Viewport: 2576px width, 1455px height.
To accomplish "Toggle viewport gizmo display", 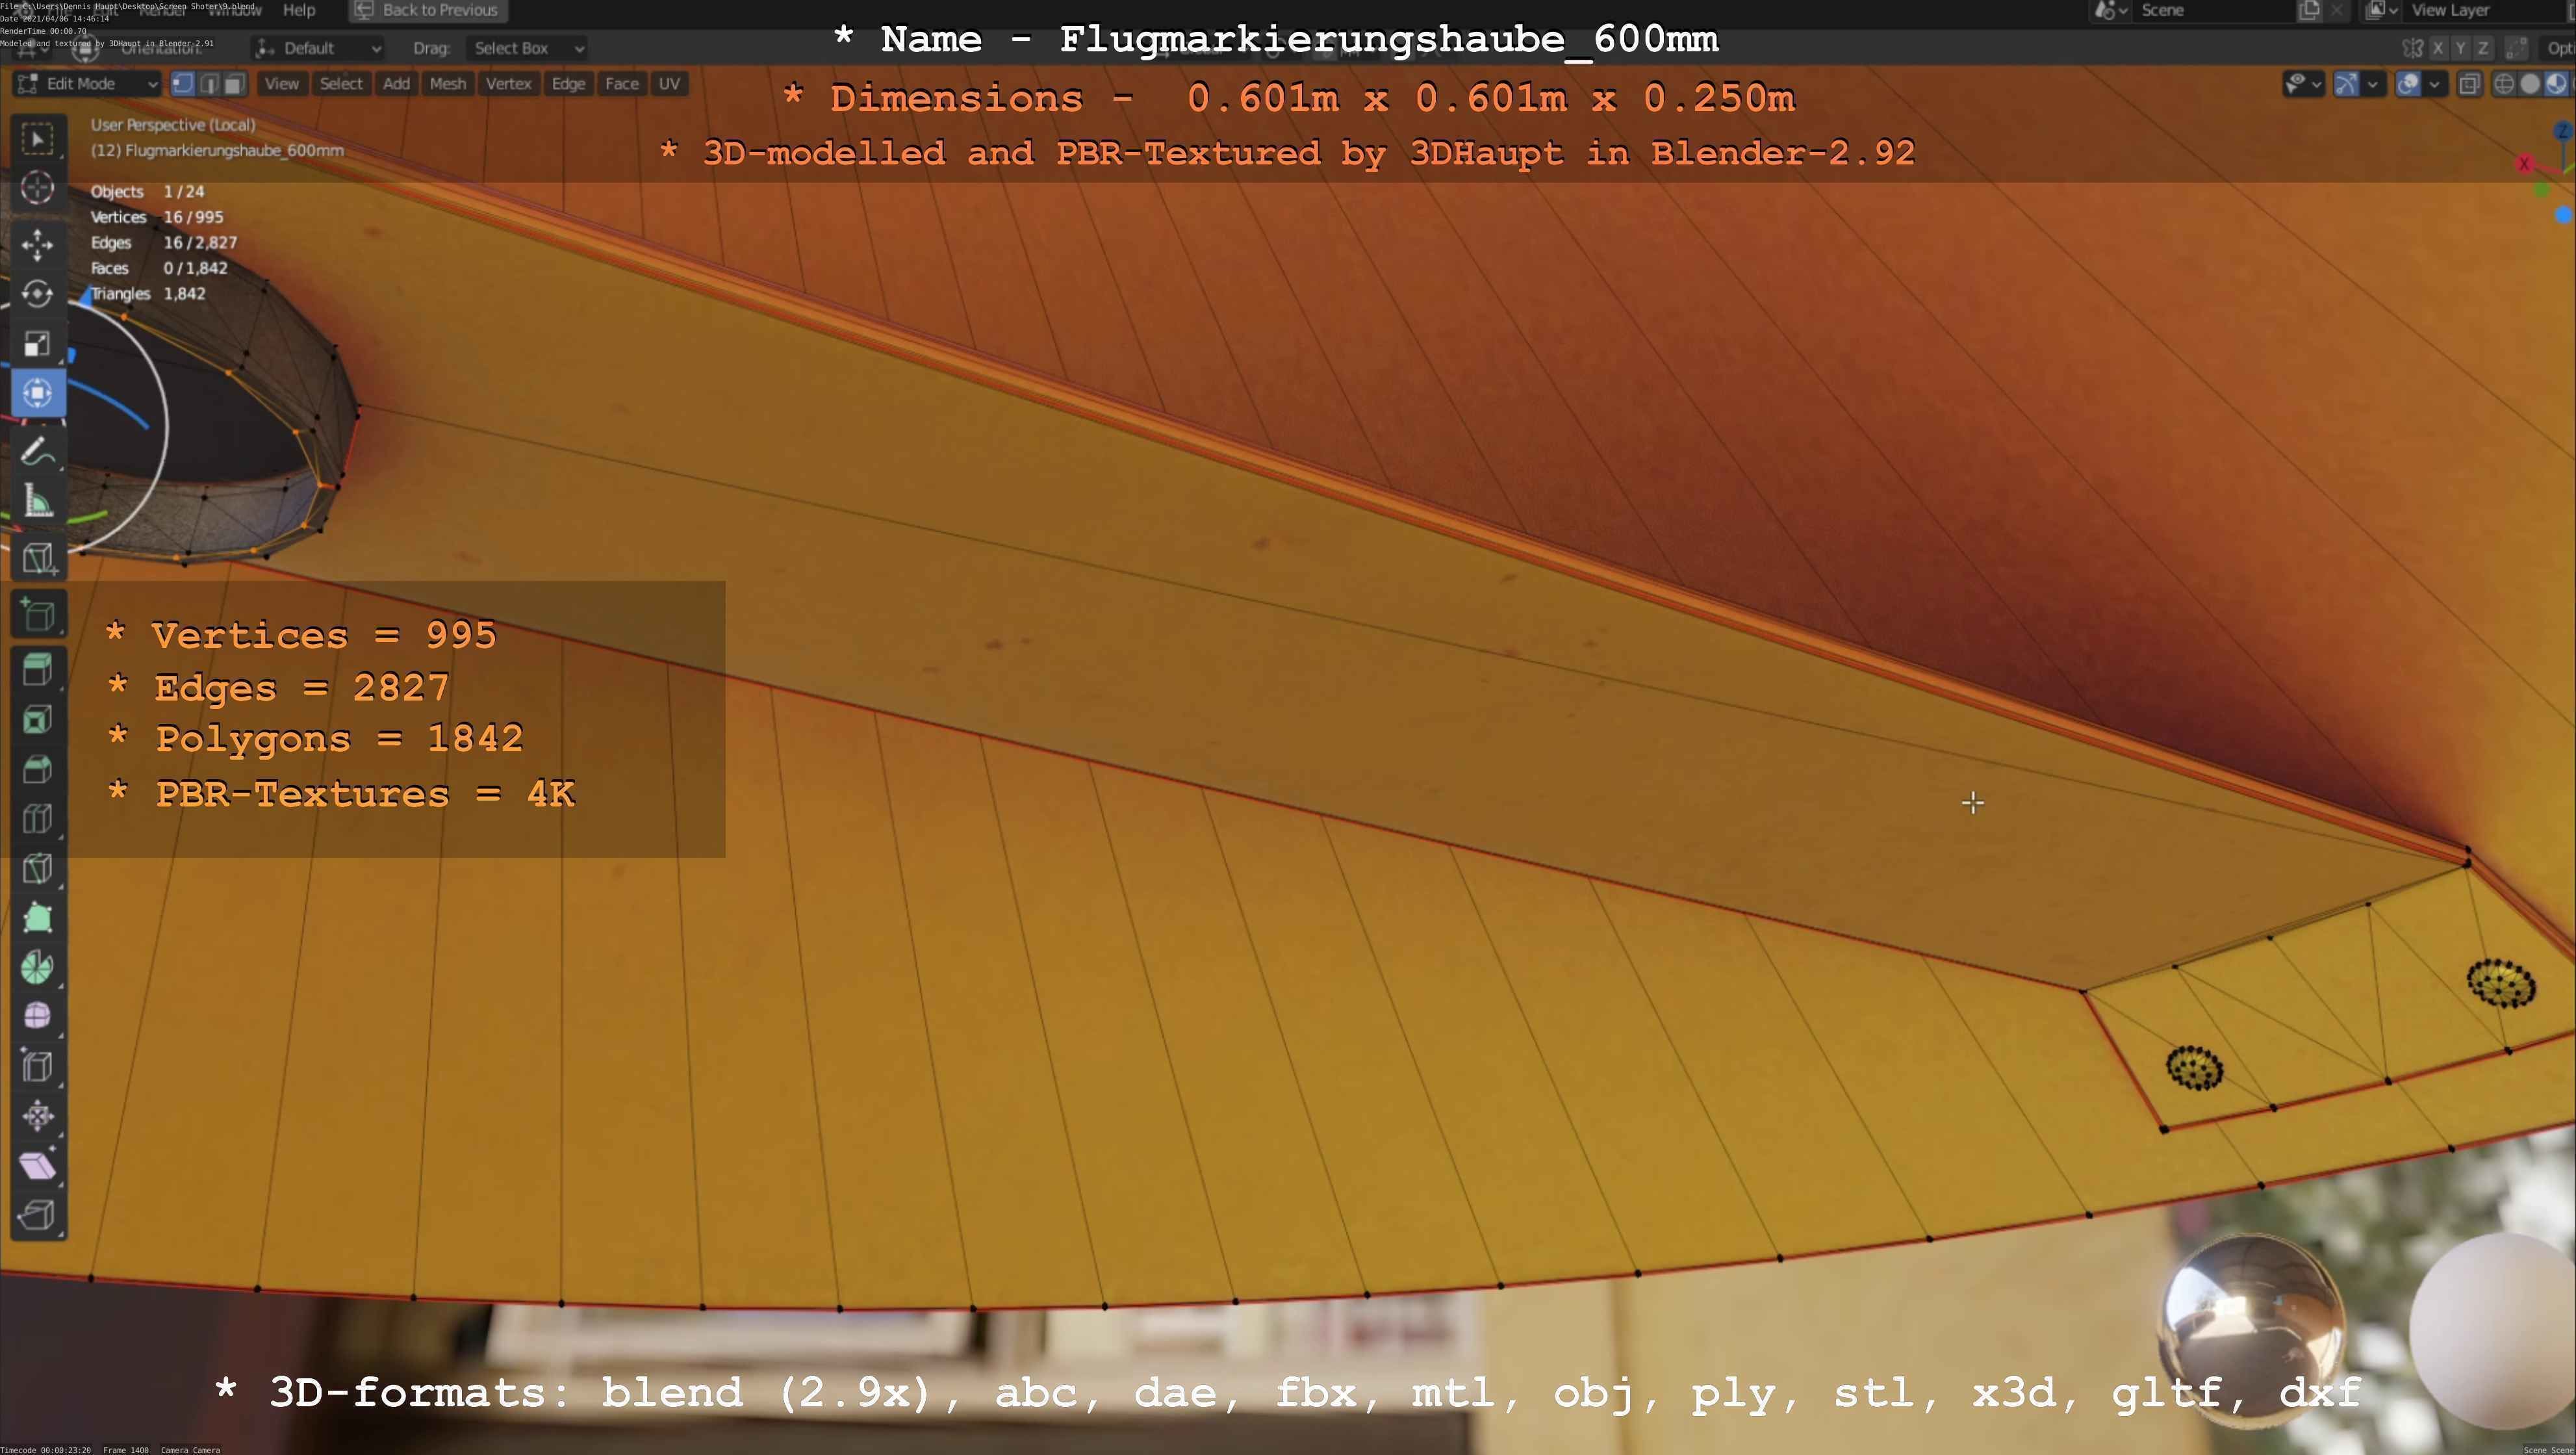I will pos(2346,84).
